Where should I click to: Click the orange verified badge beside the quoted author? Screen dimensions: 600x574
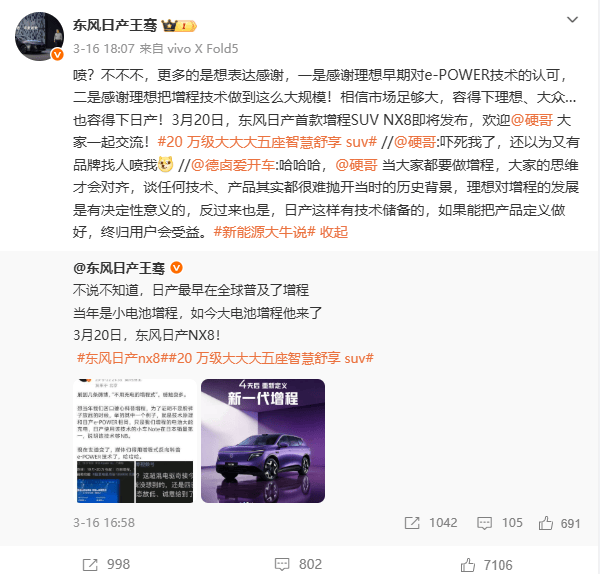(x=176, y=267)
